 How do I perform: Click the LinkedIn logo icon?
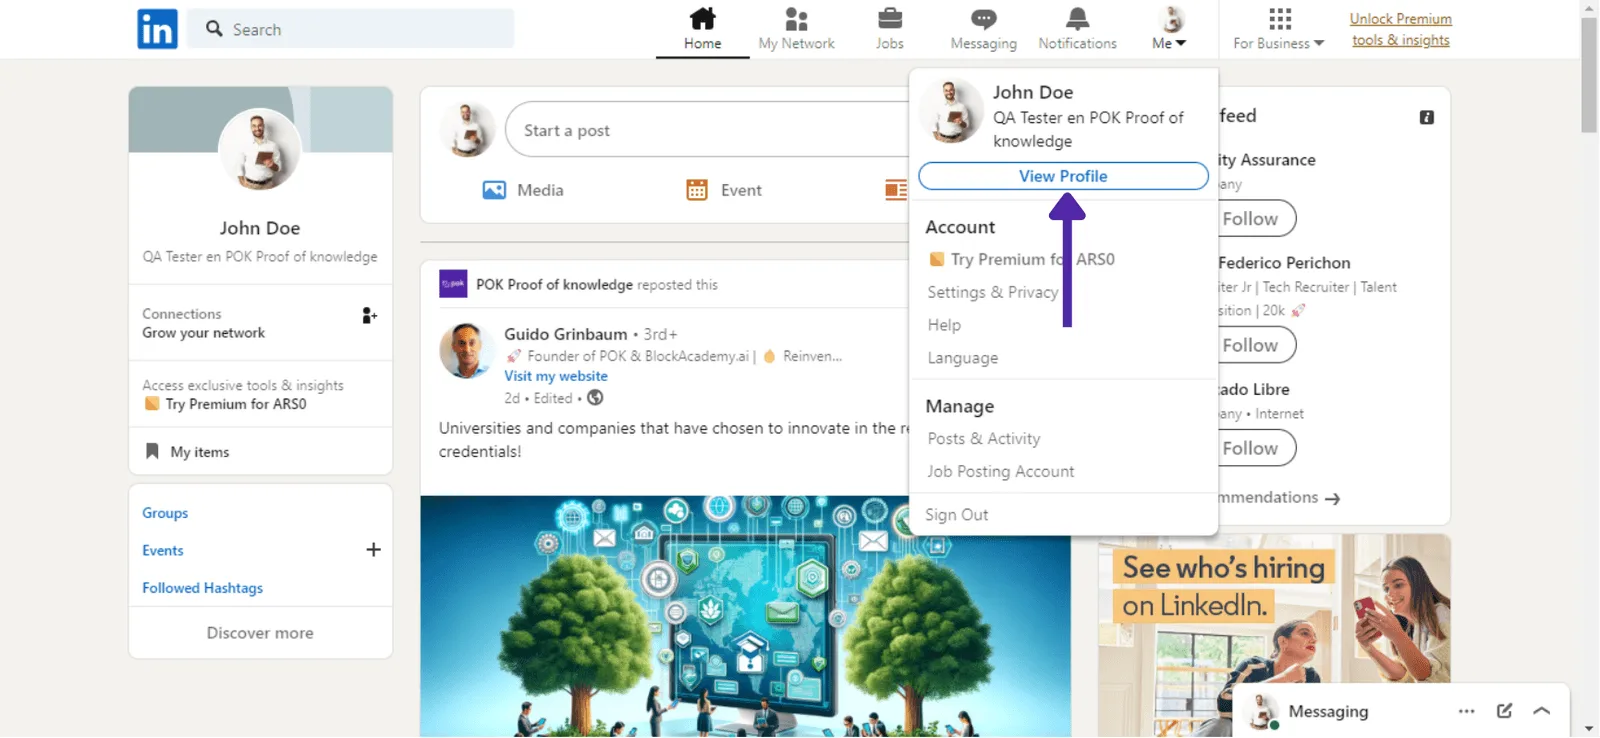coord(157,29)
